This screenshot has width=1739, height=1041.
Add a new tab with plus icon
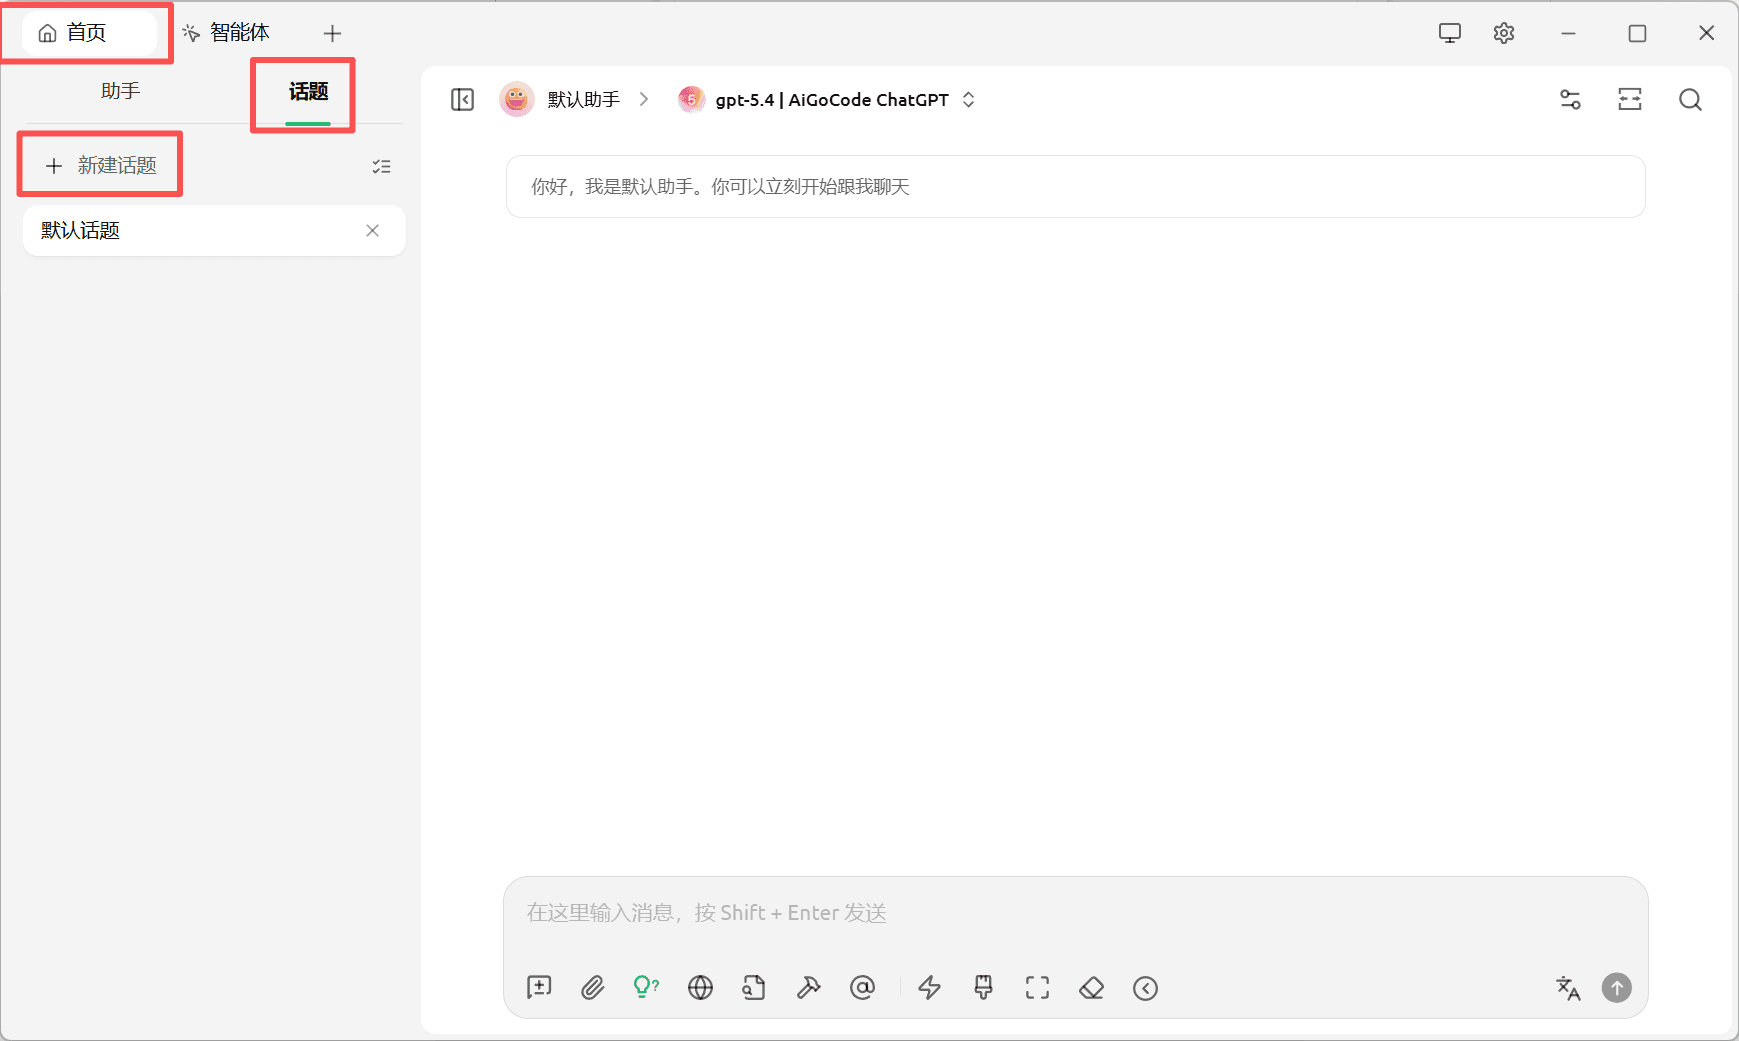point(333,33)
